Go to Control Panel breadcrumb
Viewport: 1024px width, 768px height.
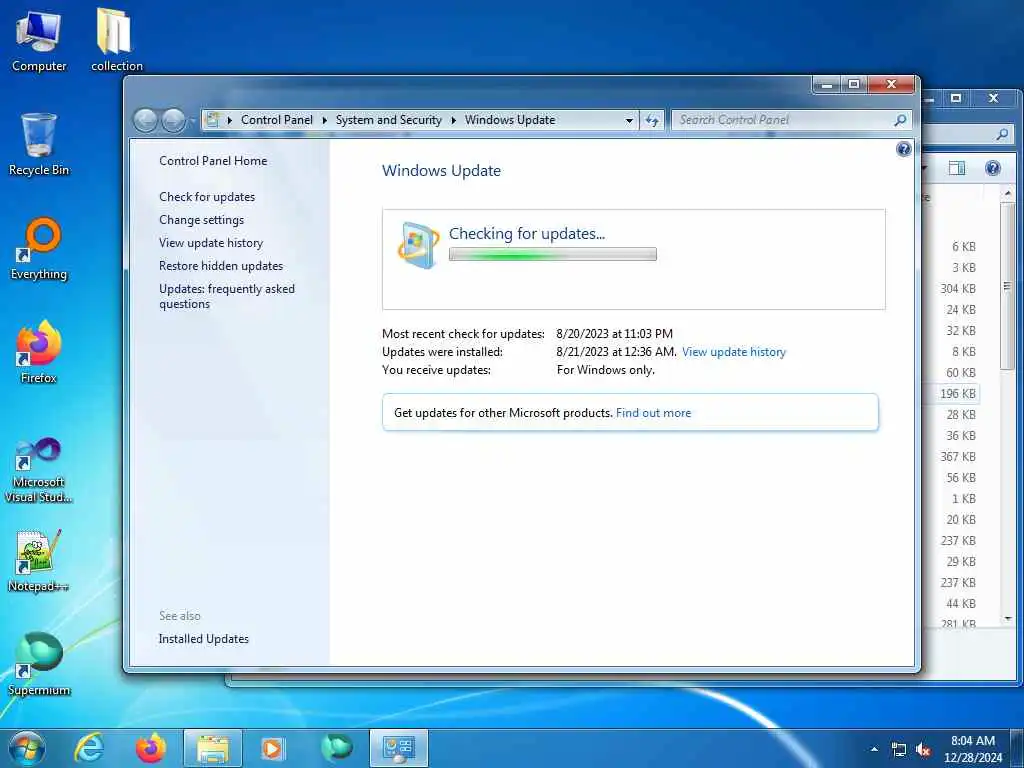click(x=277, y=120)
